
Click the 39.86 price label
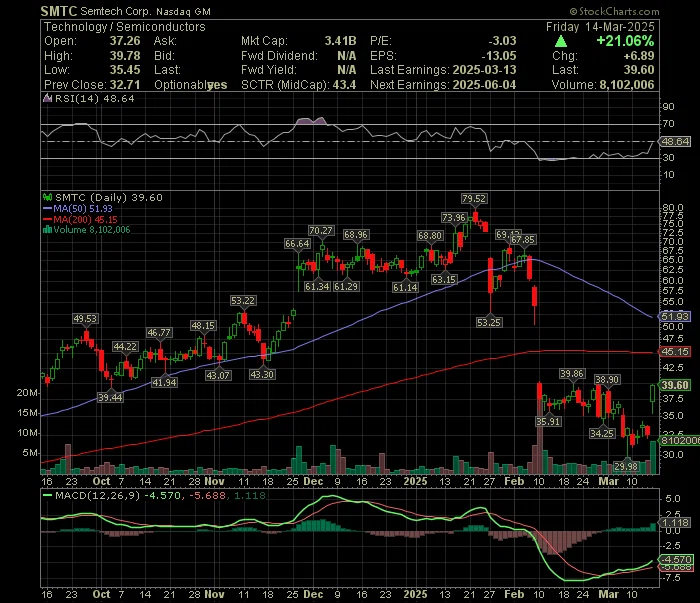pyautogui.click(x=572, y=374)
